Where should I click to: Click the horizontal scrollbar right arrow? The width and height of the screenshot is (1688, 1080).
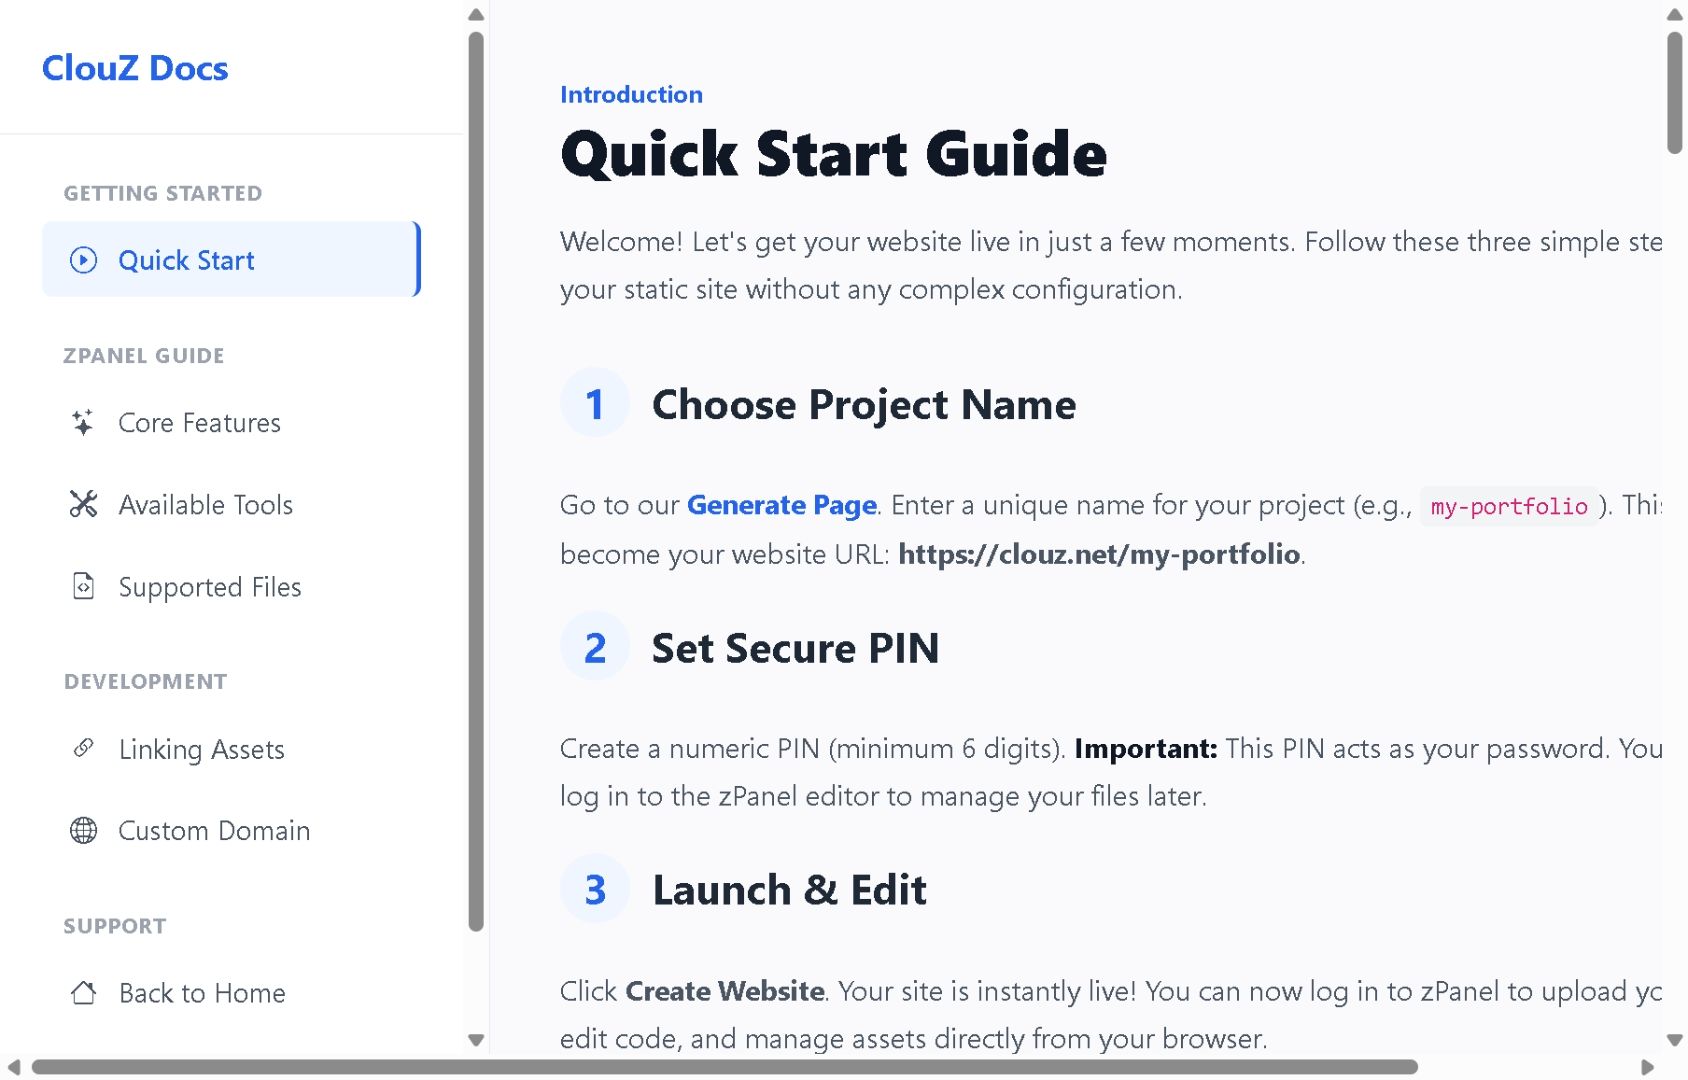pos(1647,1067)
